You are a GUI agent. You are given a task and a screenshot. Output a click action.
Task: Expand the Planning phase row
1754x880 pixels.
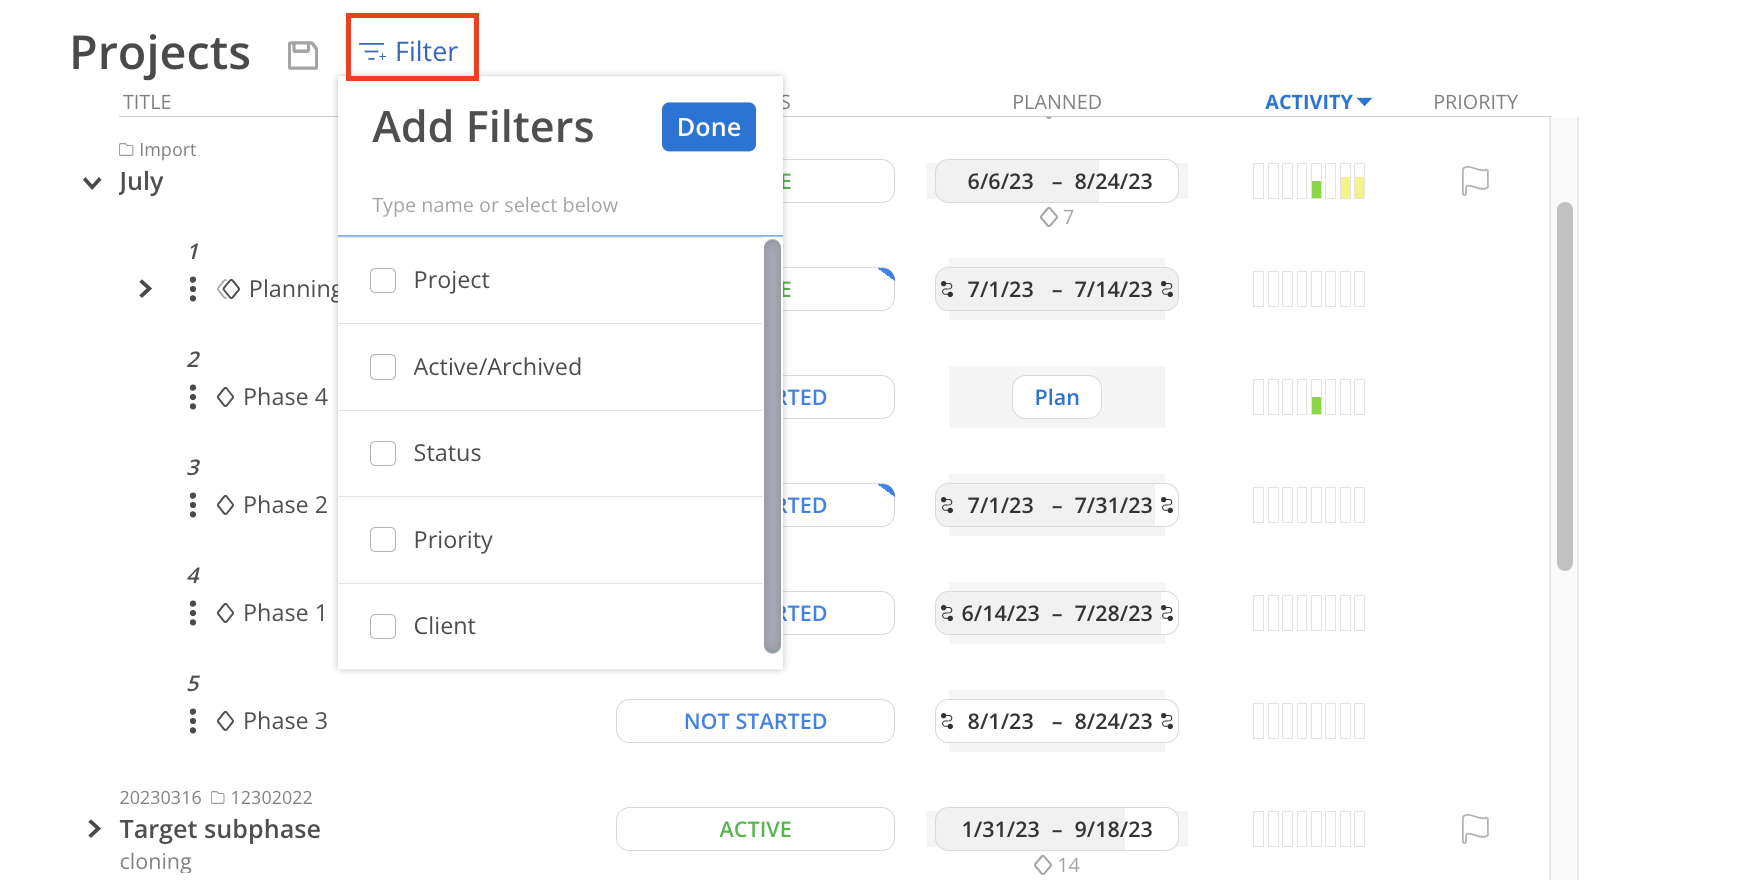point(146,289)
